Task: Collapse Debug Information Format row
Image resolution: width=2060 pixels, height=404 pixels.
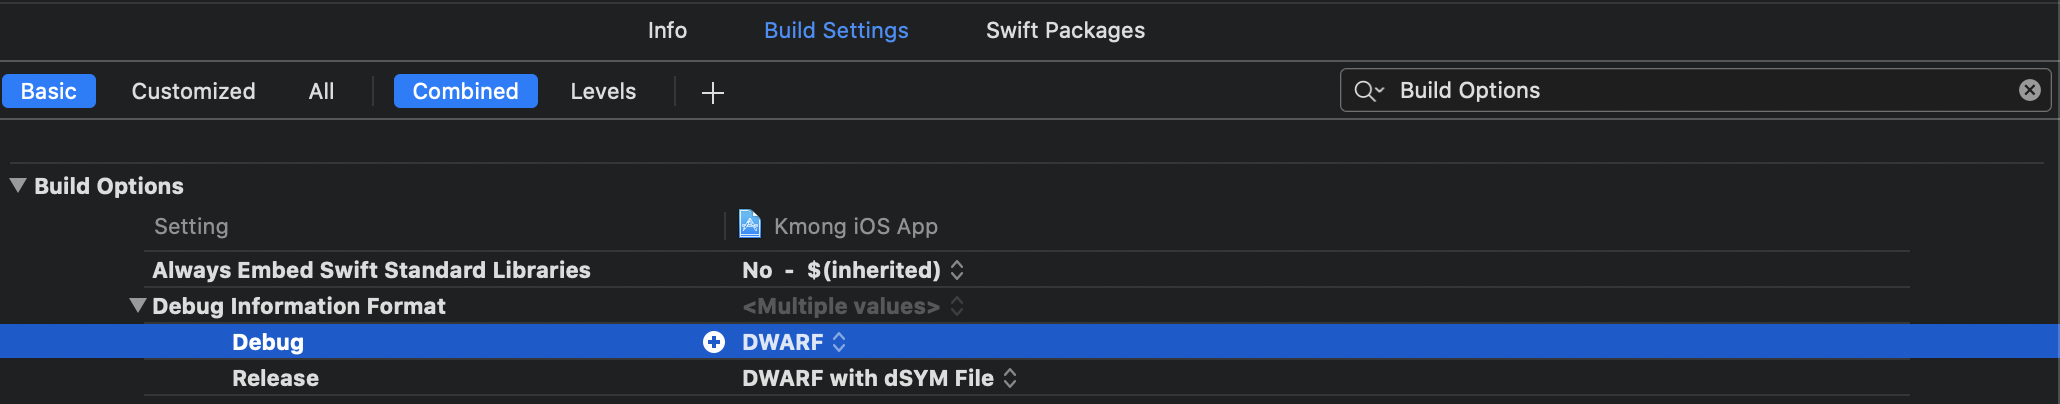Action: [x=138, y=305]
